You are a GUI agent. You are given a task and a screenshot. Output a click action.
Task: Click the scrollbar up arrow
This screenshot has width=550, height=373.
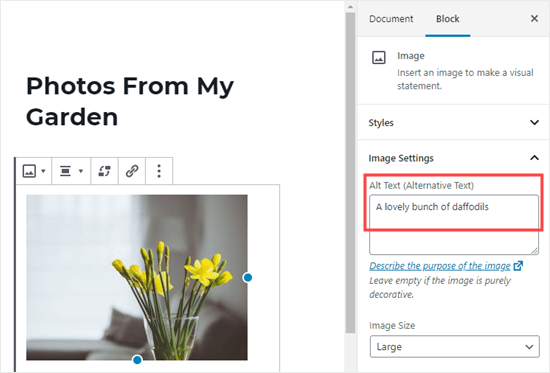pyautogui.click(x=350, y=7)
